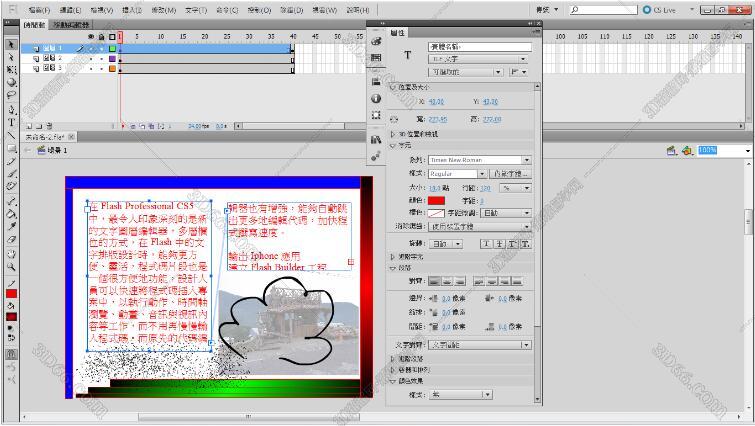Open the Library panel icon in dock
The width and height of the screenshot is (755, 426).
click(376, 140)
